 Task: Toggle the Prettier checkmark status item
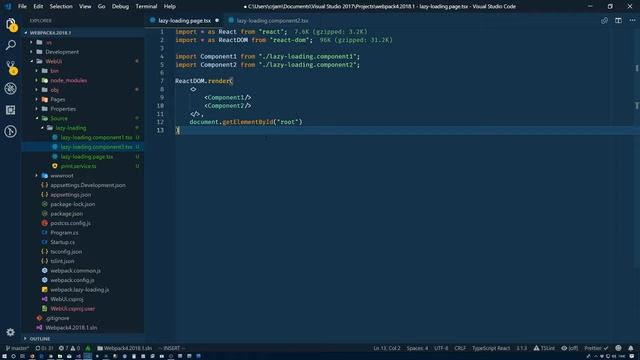(596, 348)
